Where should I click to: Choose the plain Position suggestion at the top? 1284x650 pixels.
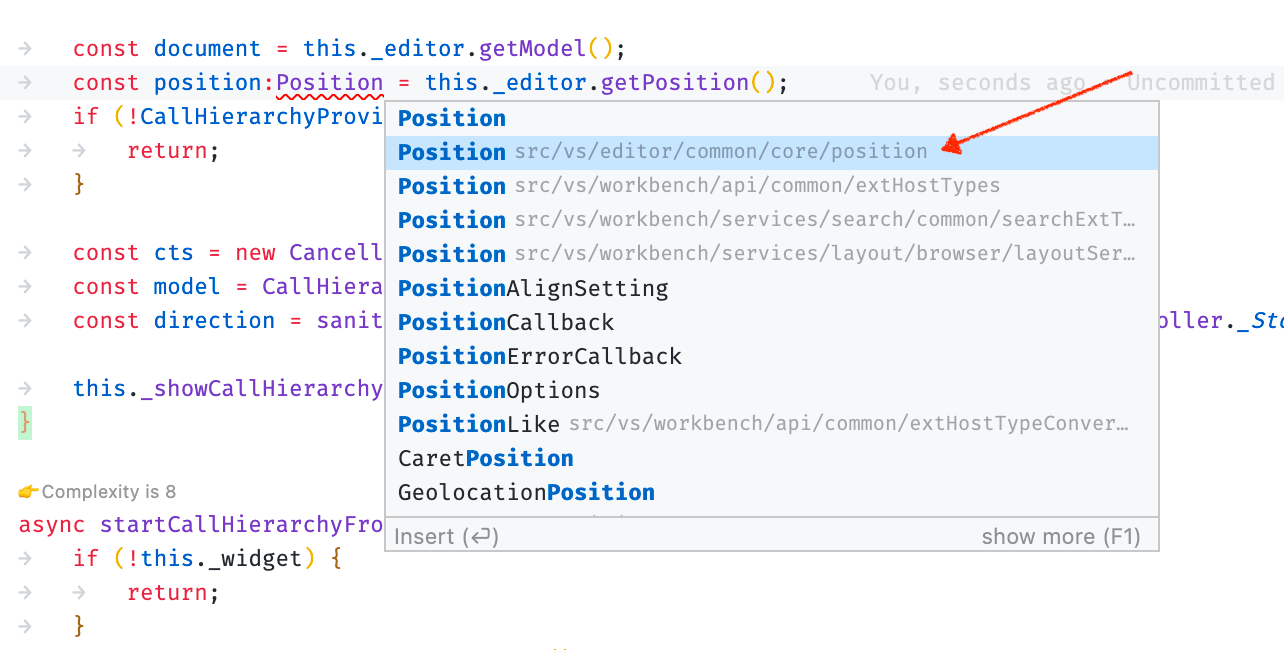tap(451, 117)
